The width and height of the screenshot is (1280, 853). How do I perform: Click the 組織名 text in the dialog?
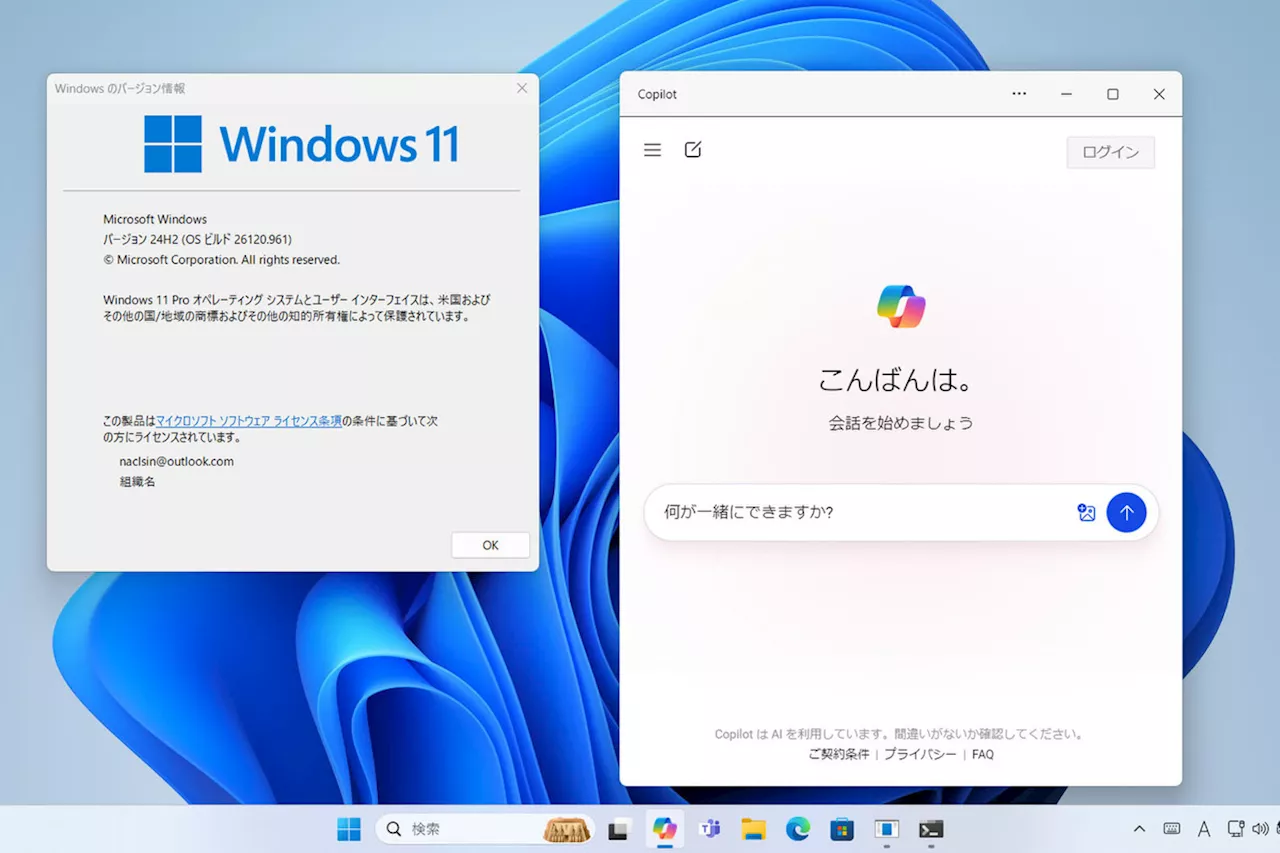click(x=137, y=481)
